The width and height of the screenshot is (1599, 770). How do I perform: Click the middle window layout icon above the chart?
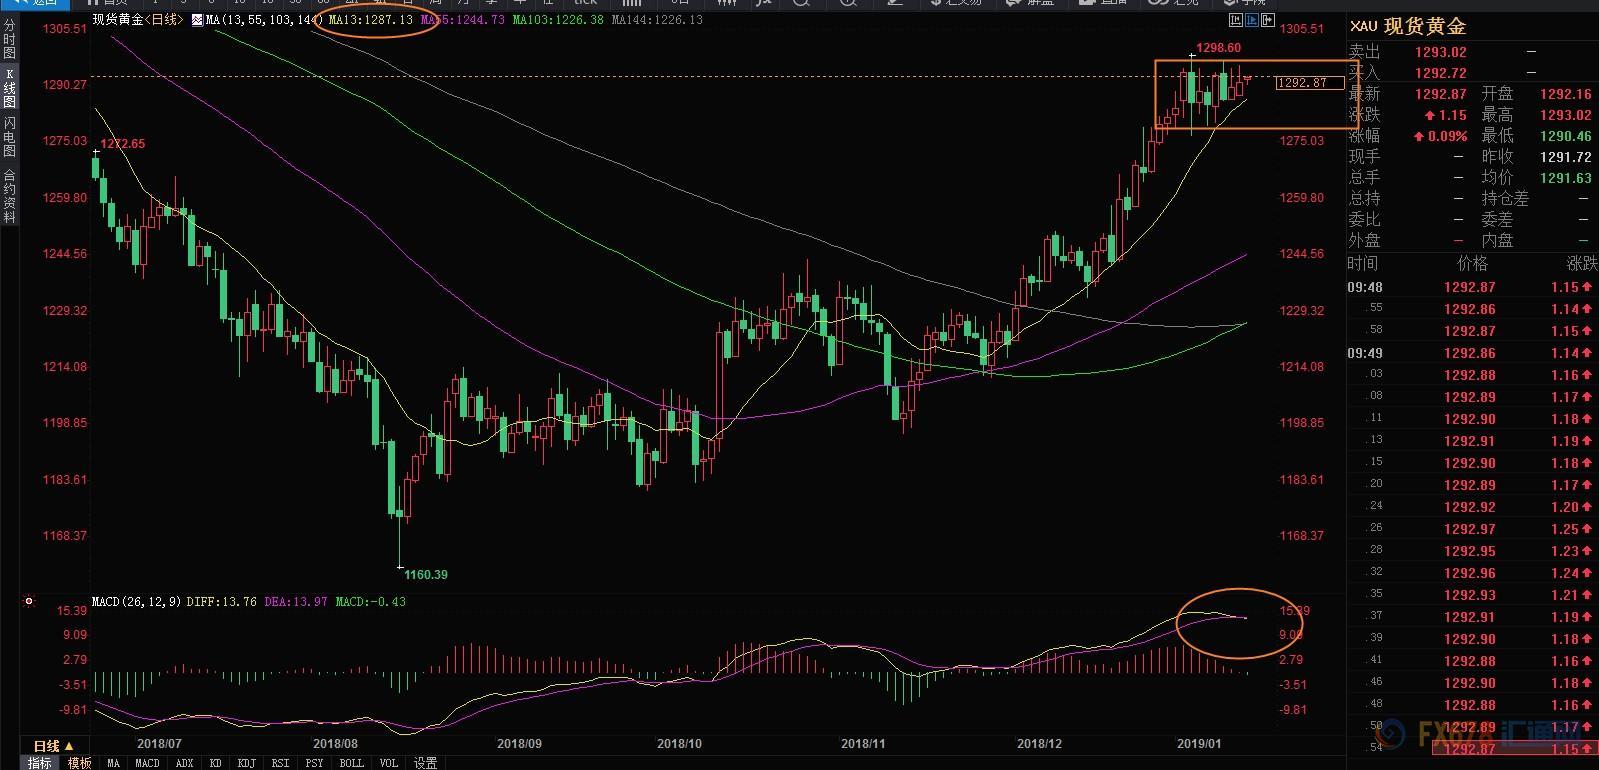click(x=1253, y=19)
